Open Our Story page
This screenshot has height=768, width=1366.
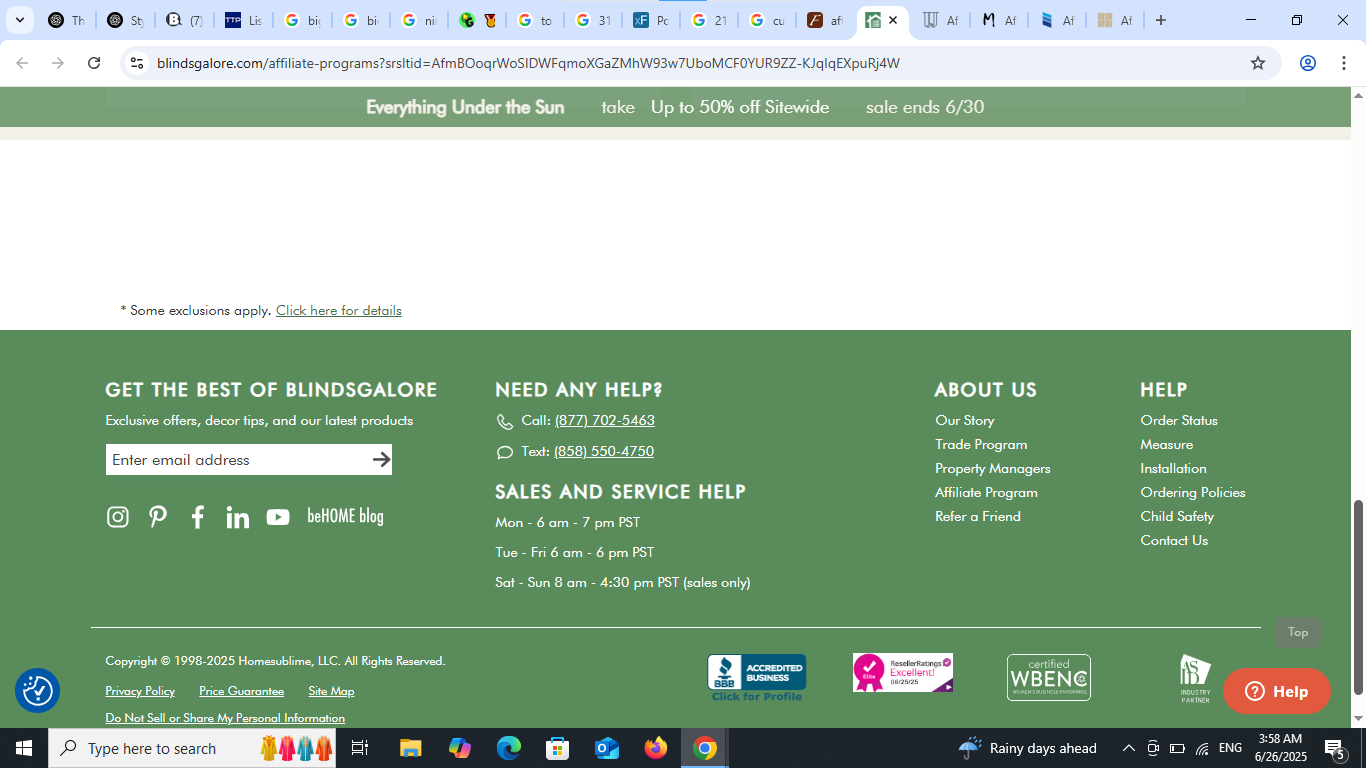click(x=965, y=421)
